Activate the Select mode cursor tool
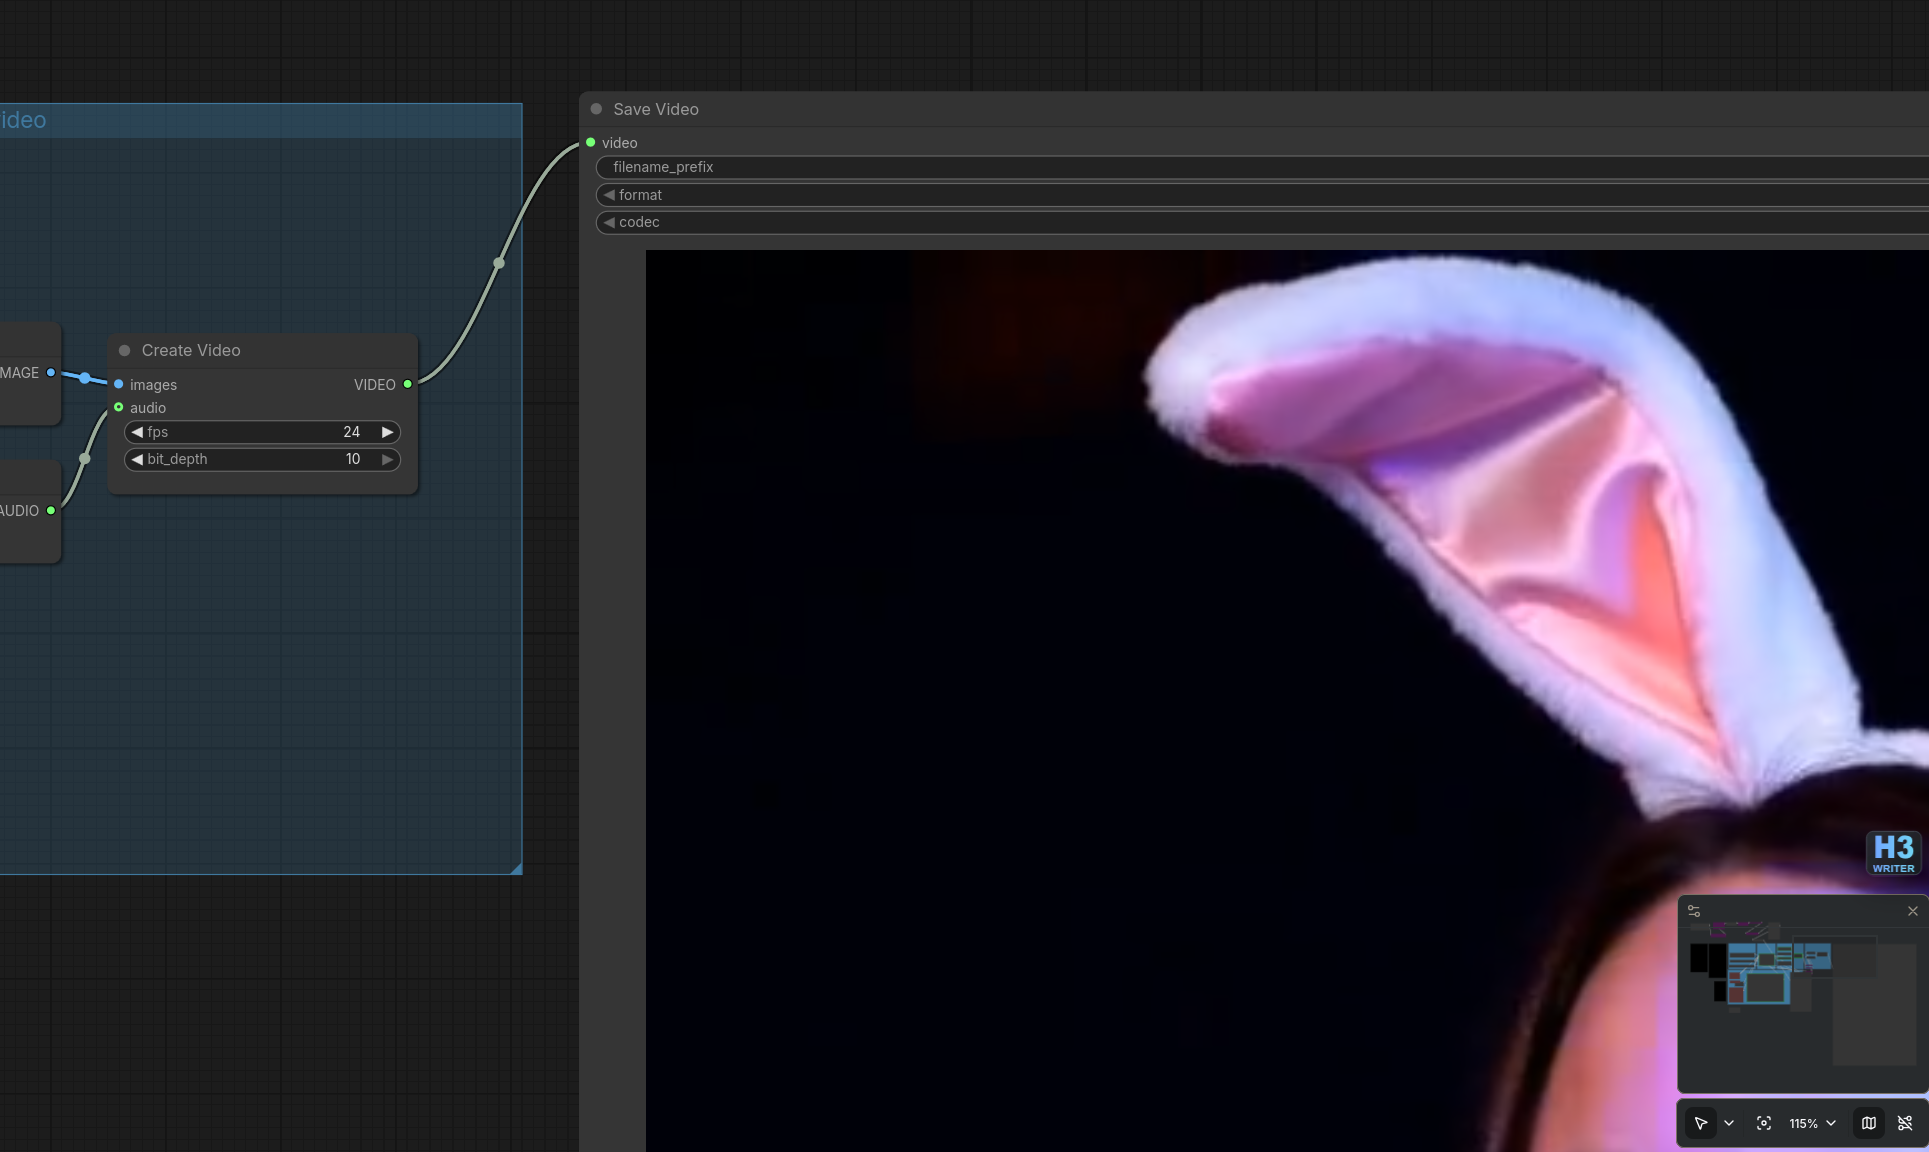Image resolution: width=1929 pixels, height=1152 pixels. 1701,1123
